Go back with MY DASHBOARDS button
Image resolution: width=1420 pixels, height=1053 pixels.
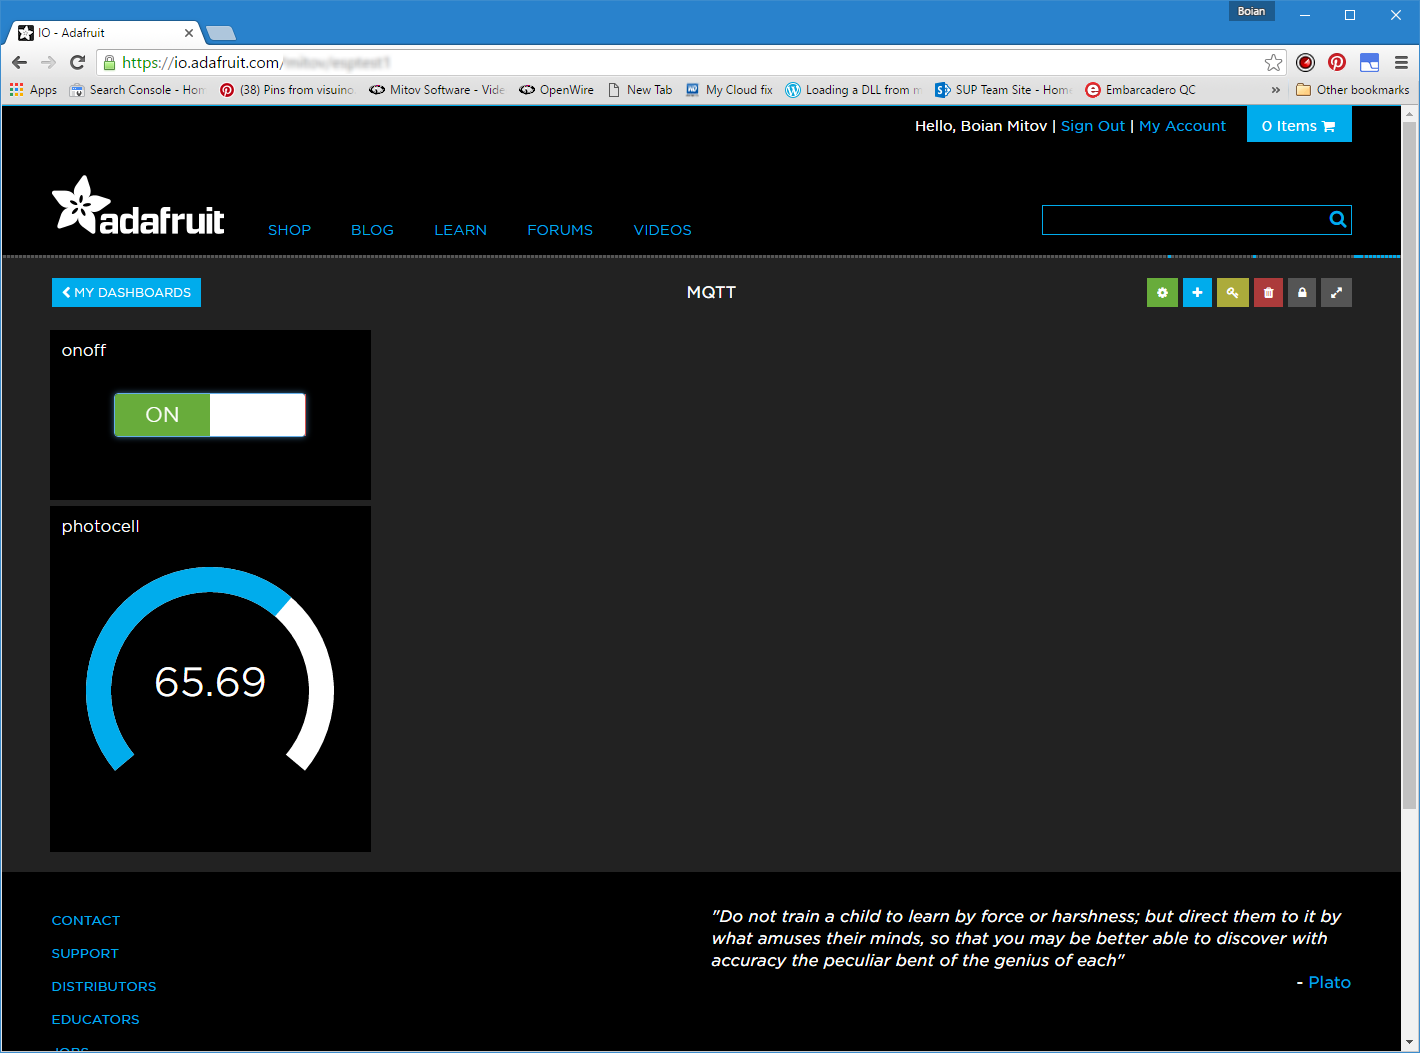pos(126,292)
